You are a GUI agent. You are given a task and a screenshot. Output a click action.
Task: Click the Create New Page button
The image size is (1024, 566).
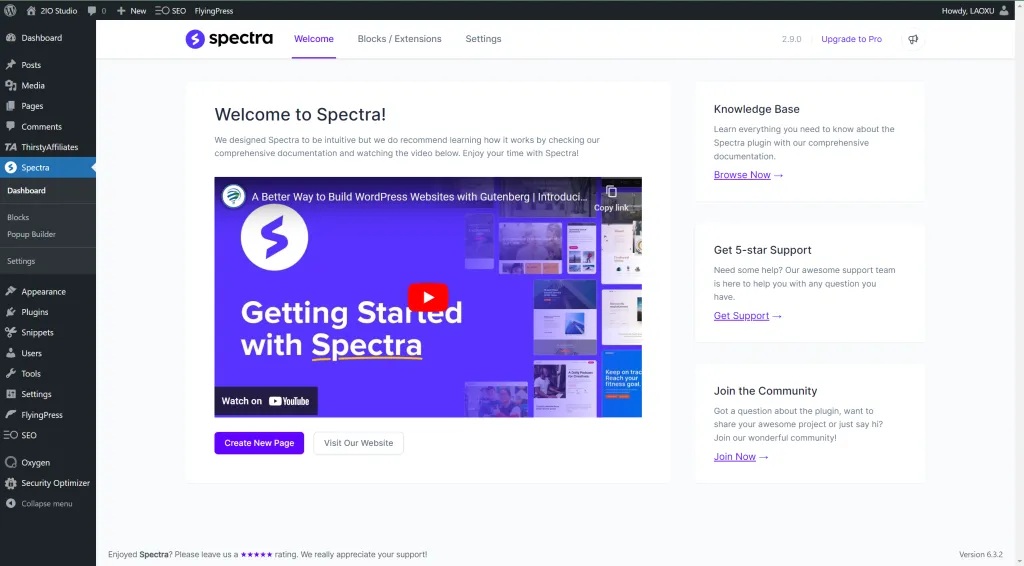[x=259, y=443]
